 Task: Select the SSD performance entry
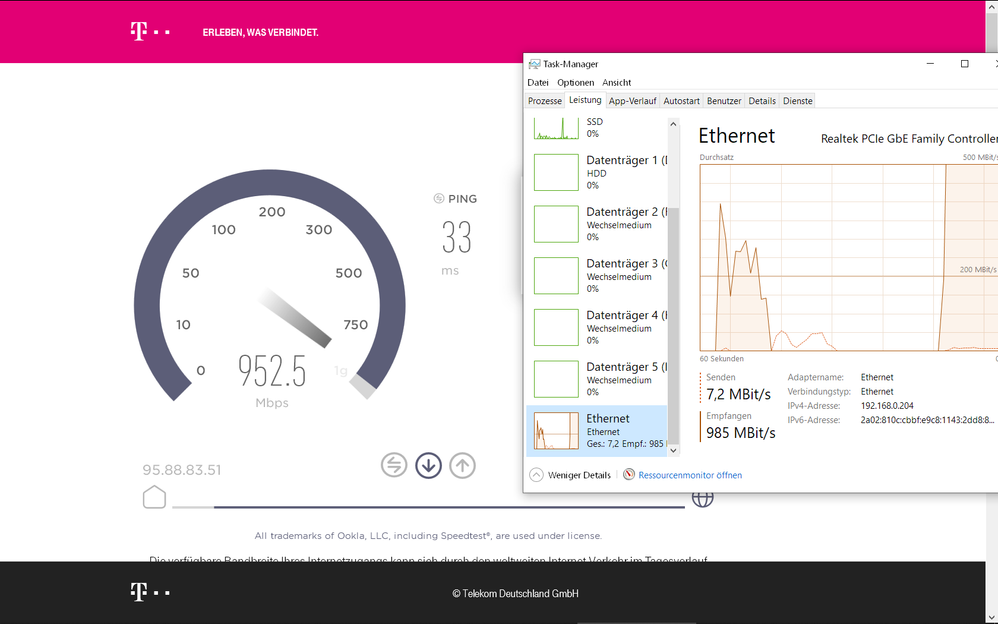point(596,129)
